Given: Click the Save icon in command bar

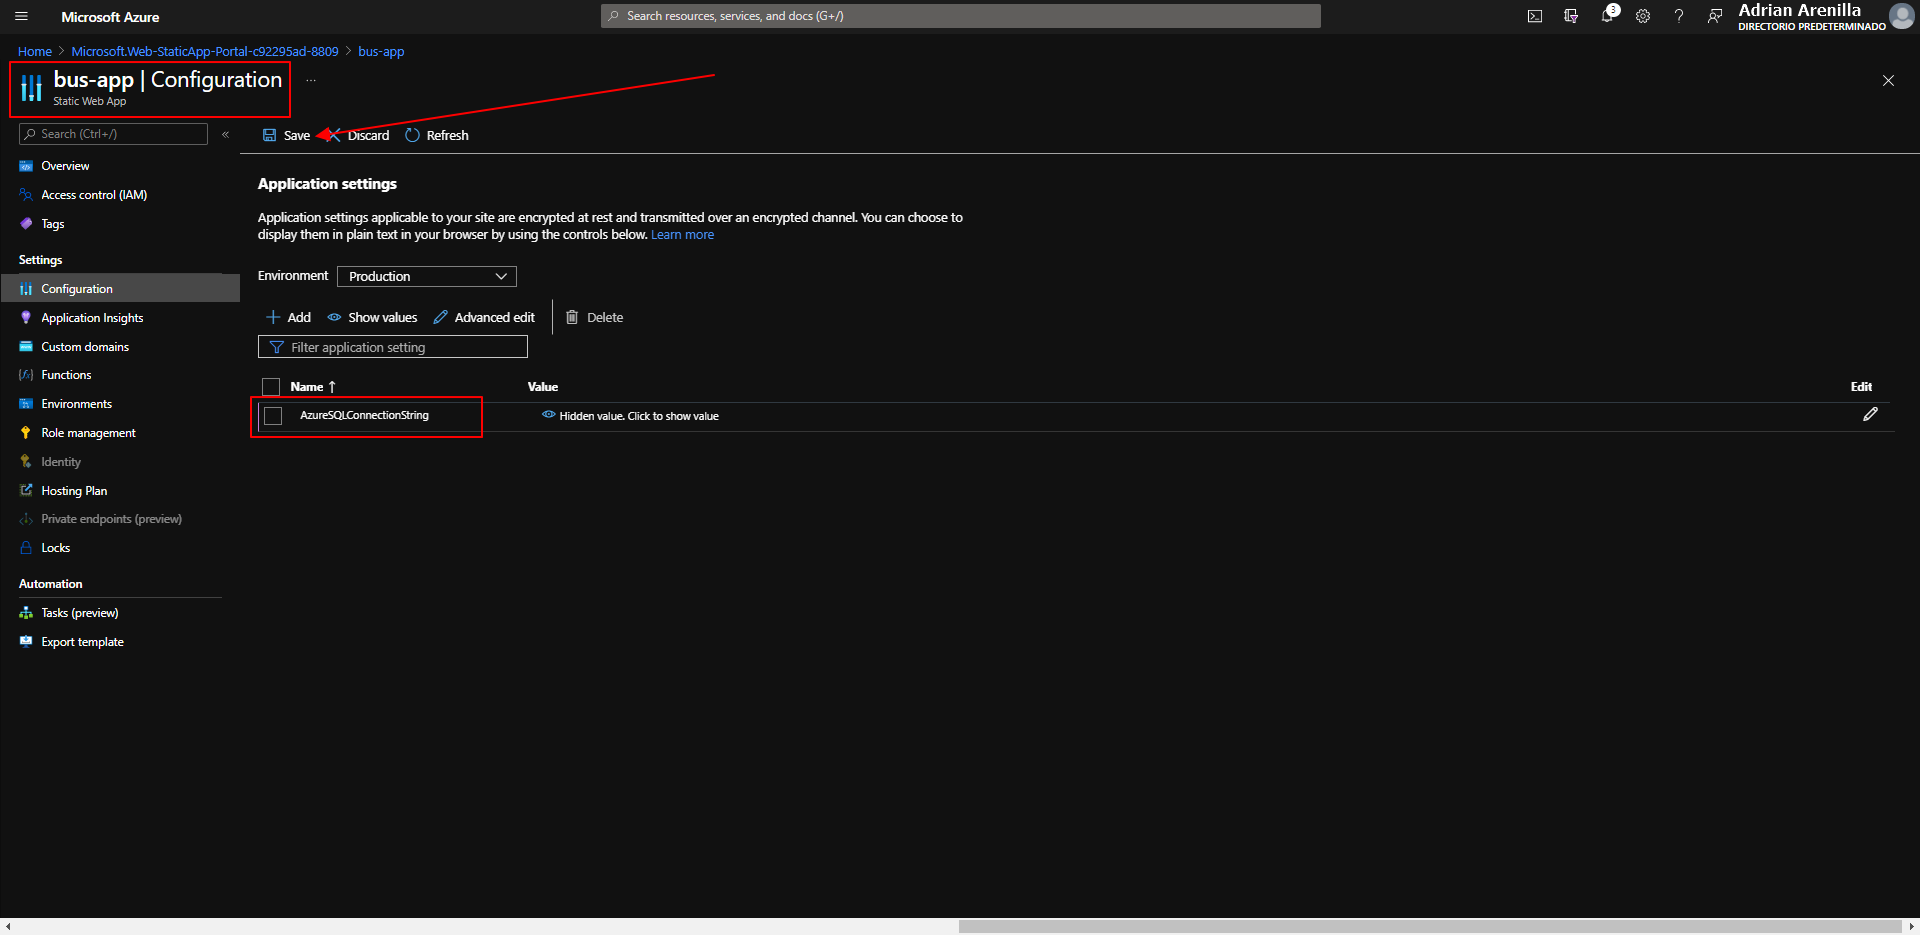Looking at the screenshot, I should click(x=269, y=135).
